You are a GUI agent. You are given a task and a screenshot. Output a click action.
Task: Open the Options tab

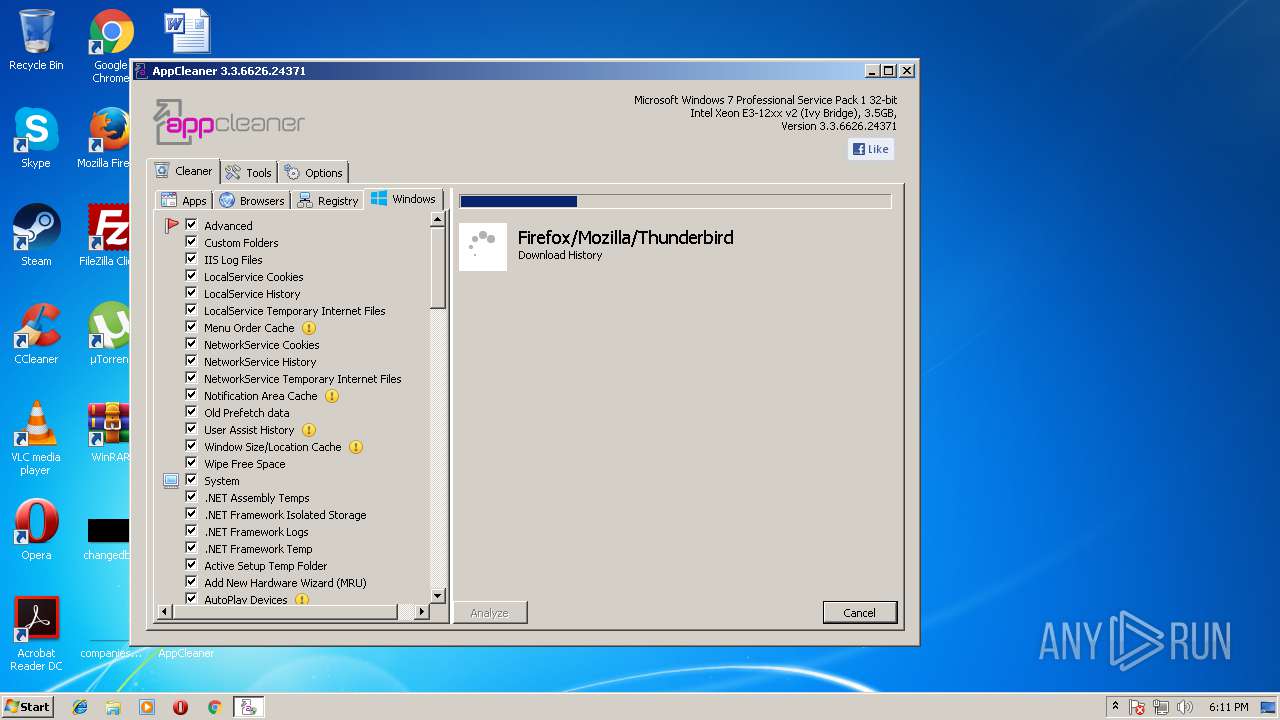coord(313,172)
